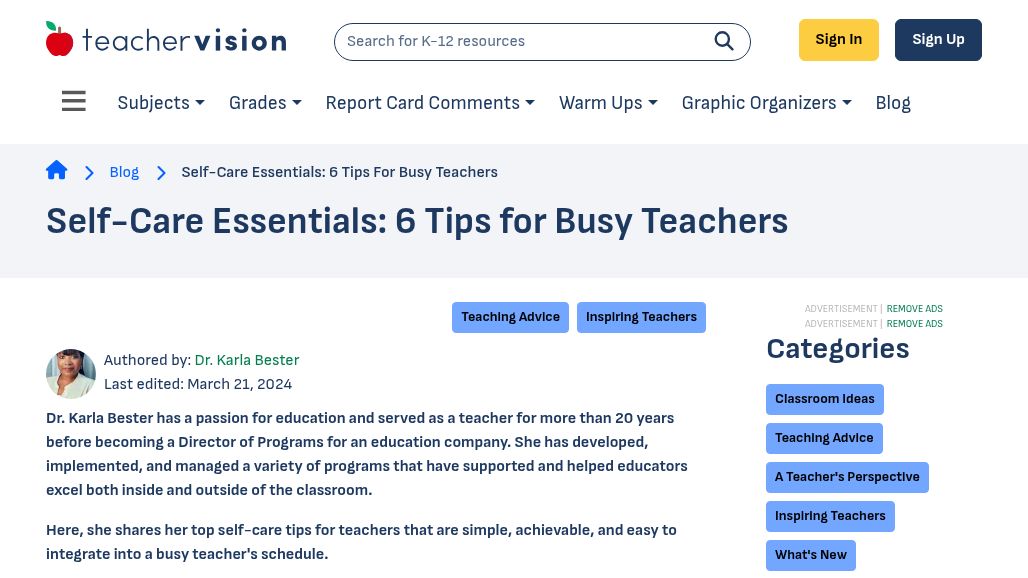Open the Blog navigation menu item

[893, 103]
